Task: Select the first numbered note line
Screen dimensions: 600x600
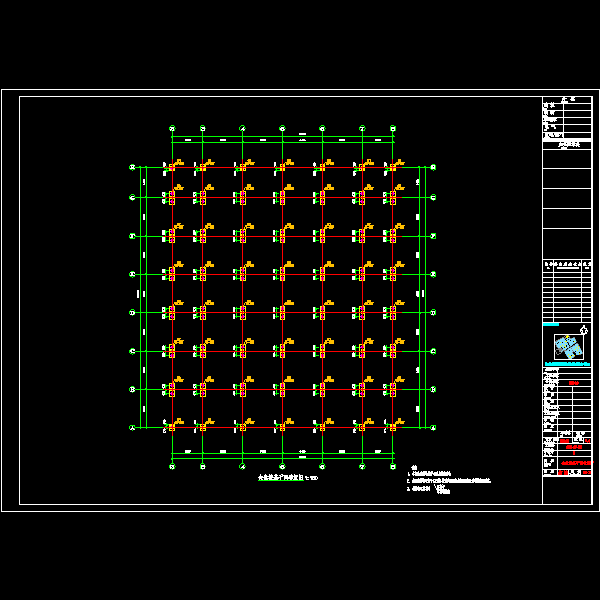Action: (429, 474)
